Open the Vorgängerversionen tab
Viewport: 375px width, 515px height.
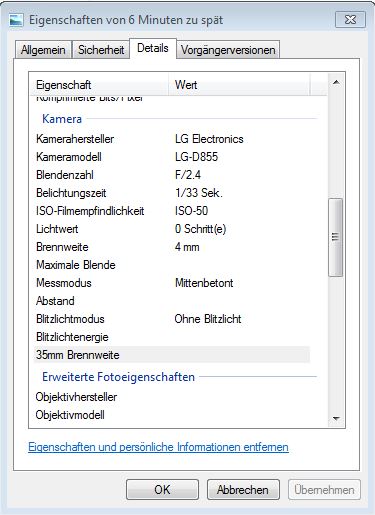pyautogui.click(x=228, y=50)
